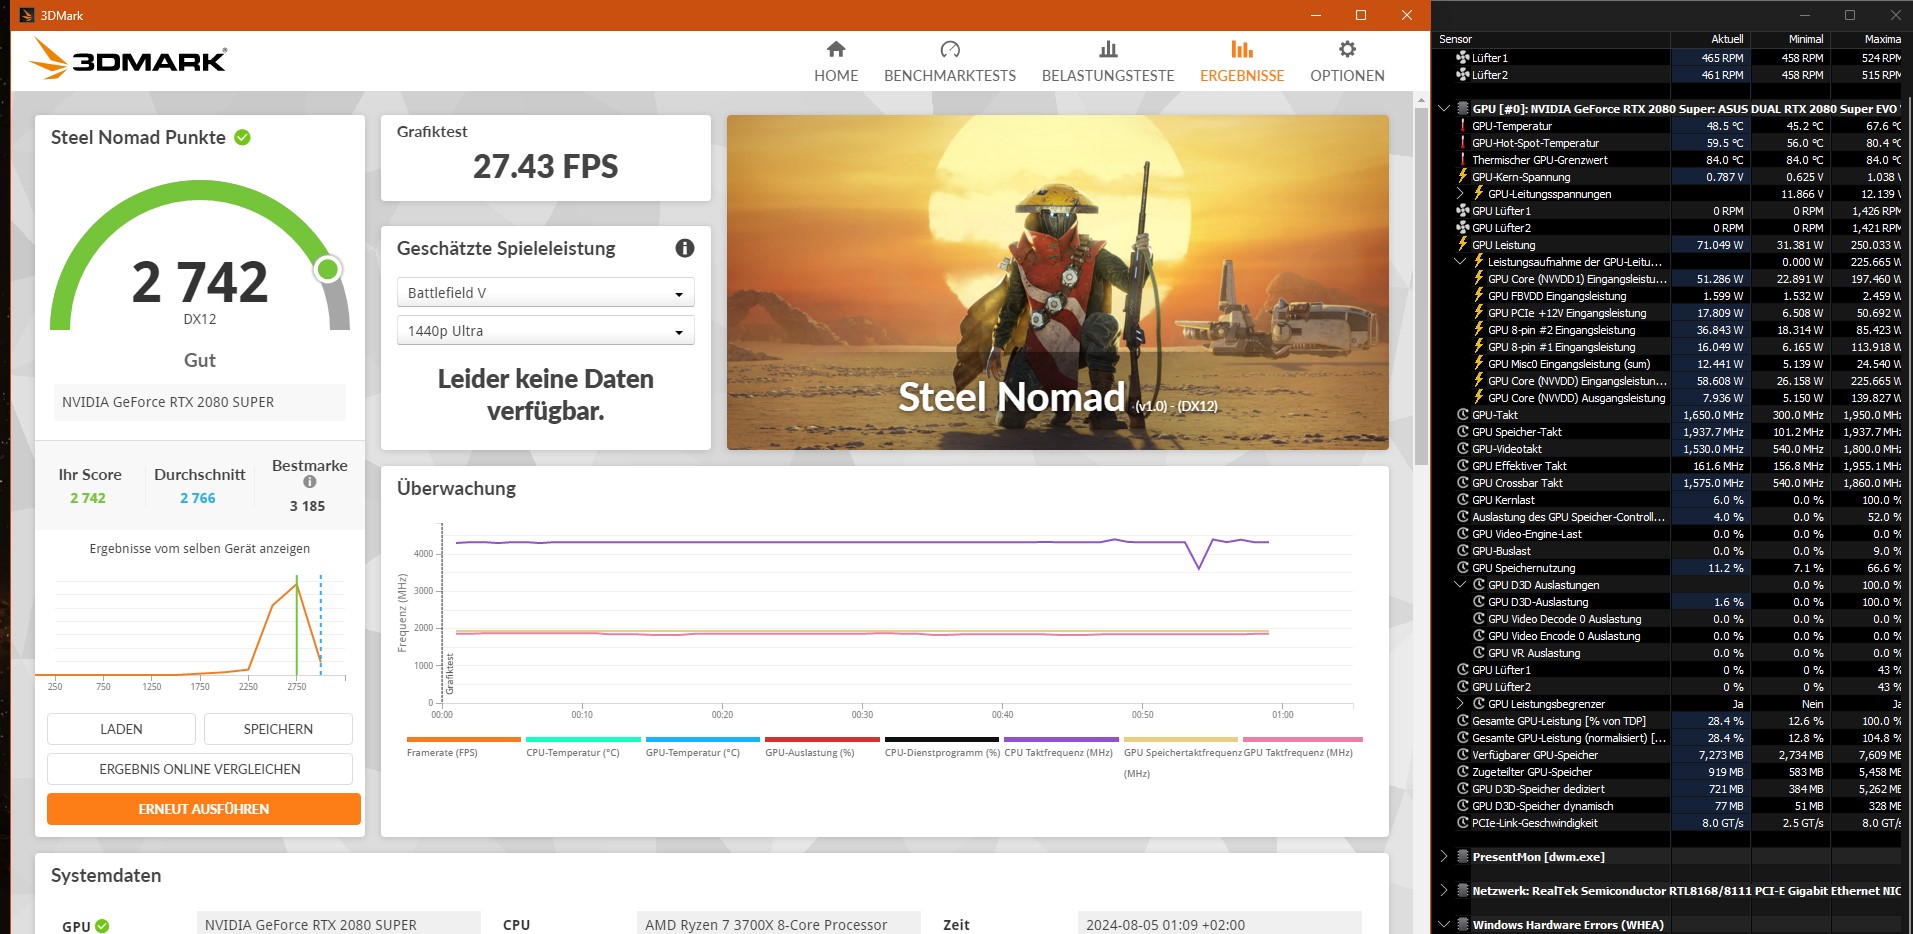The width and height of the screenshot is (1913, 934).
Task: Click the cyan CPU-Temperatur legend bar
Action: tap(583, 740)
